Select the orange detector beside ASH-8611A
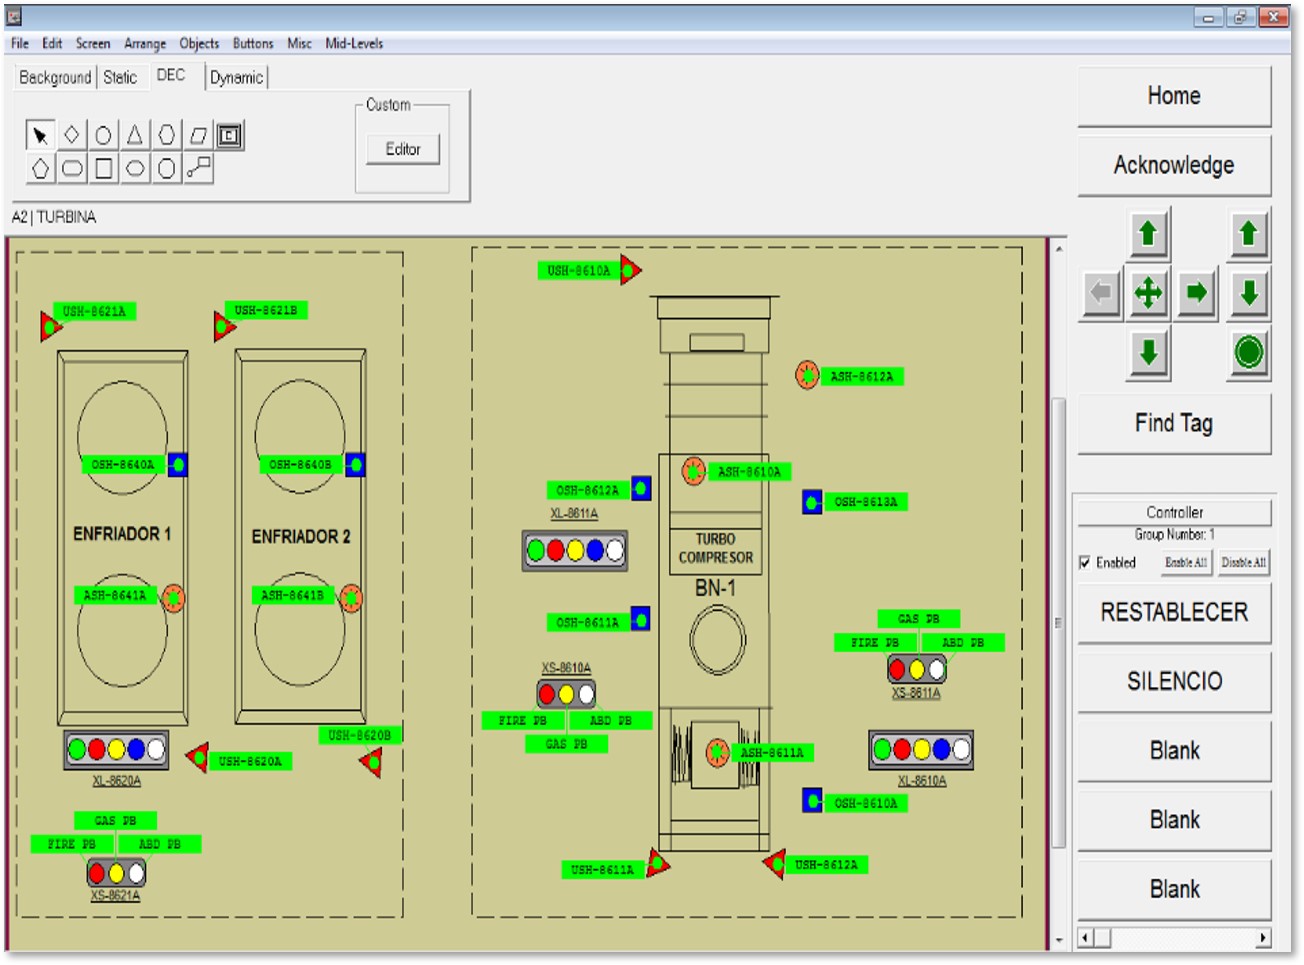 [x=717, y=752]
